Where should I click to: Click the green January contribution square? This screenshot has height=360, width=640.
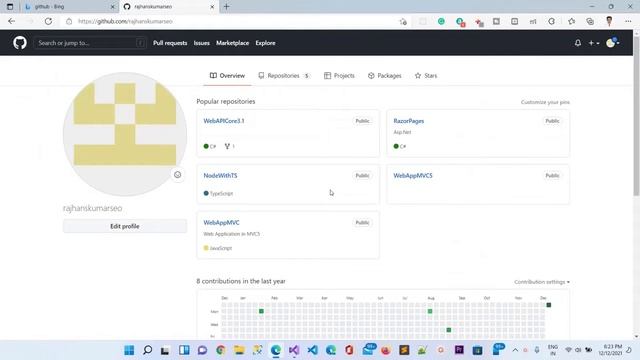pyautogui.click(x=261, y=311)
